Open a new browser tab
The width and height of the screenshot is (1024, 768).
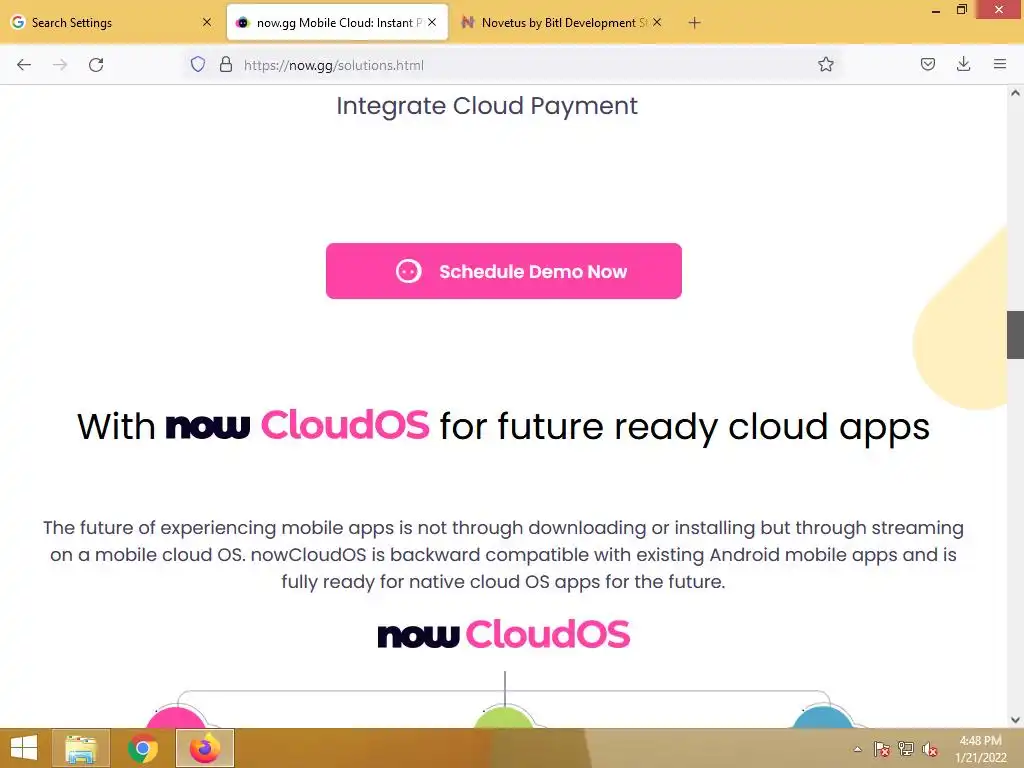(x=694, y=23)
